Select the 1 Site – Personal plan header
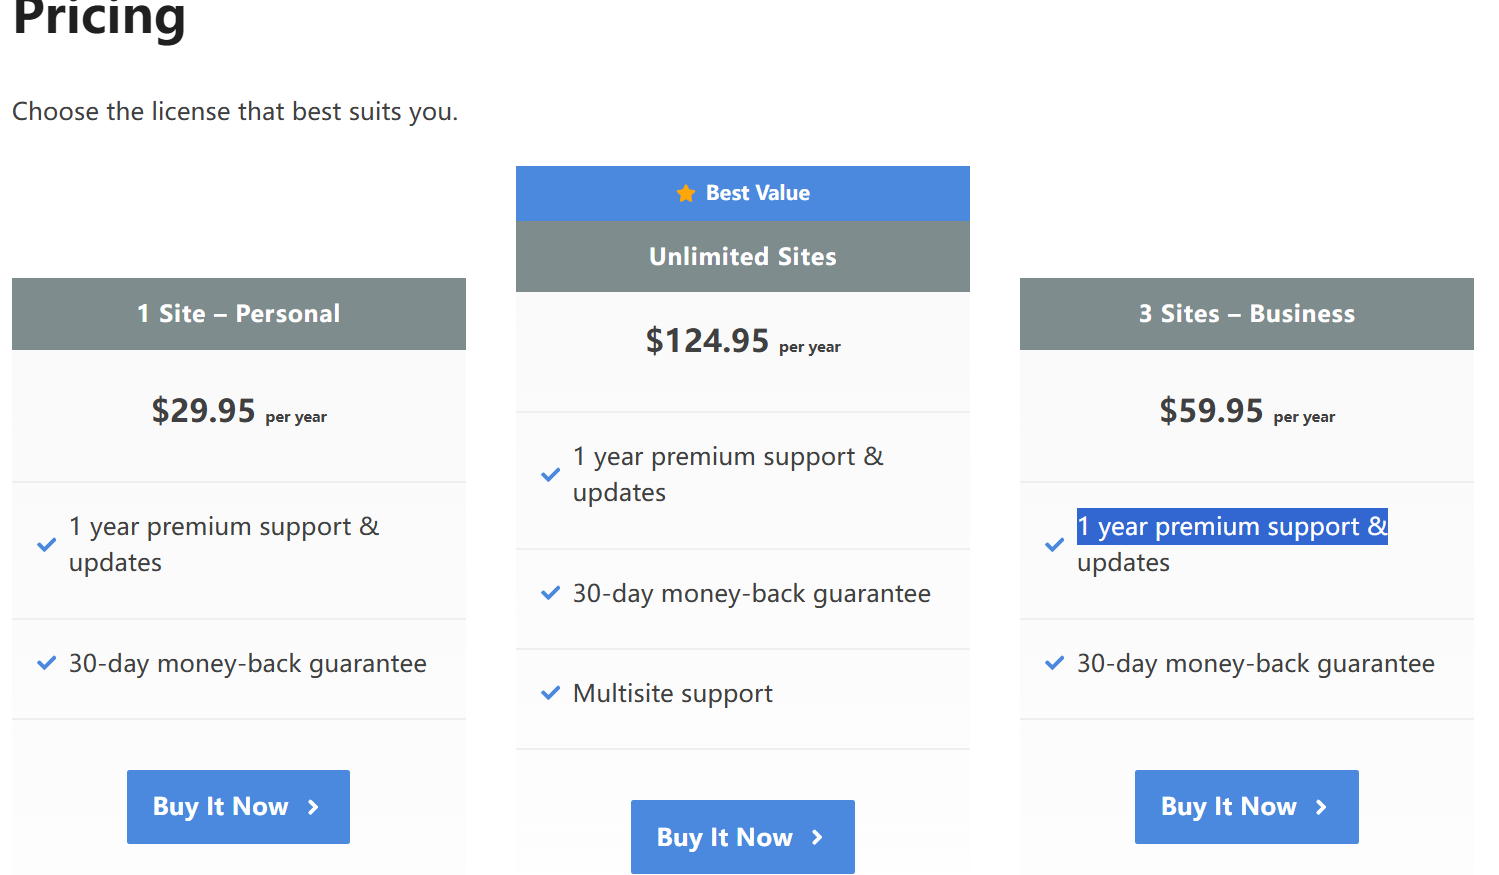This screenshot has height=875, width=1499. click(239, 314)
